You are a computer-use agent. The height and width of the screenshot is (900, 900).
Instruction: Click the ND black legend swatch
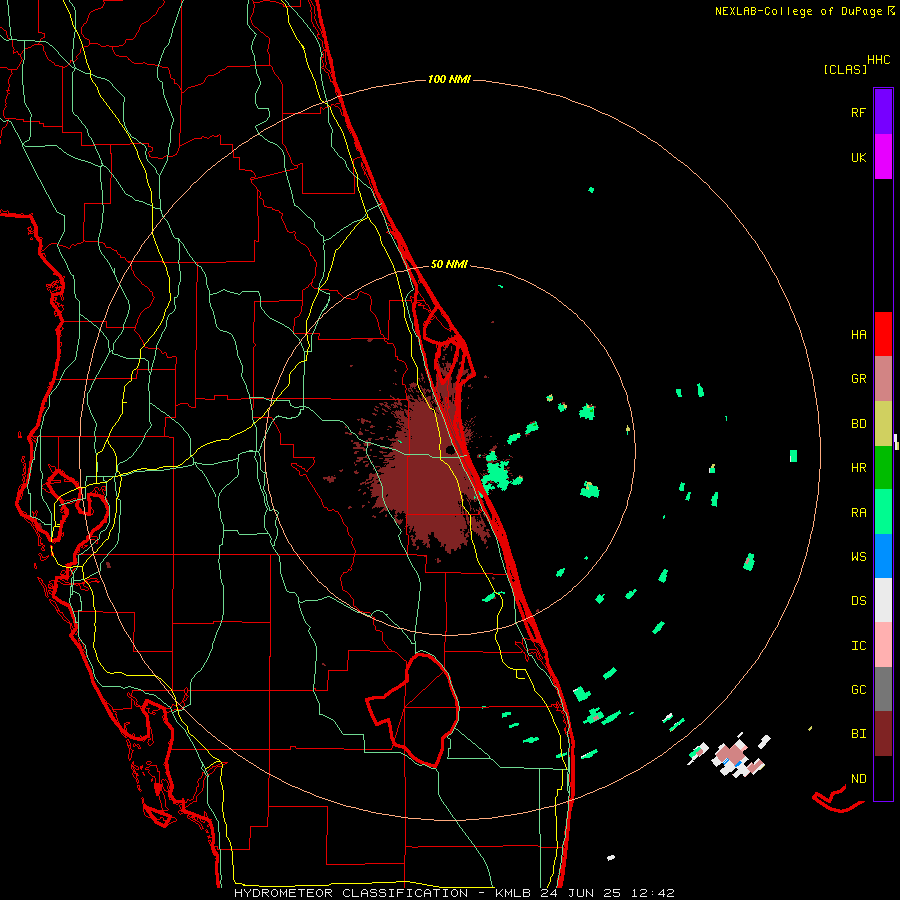(883, 778)
